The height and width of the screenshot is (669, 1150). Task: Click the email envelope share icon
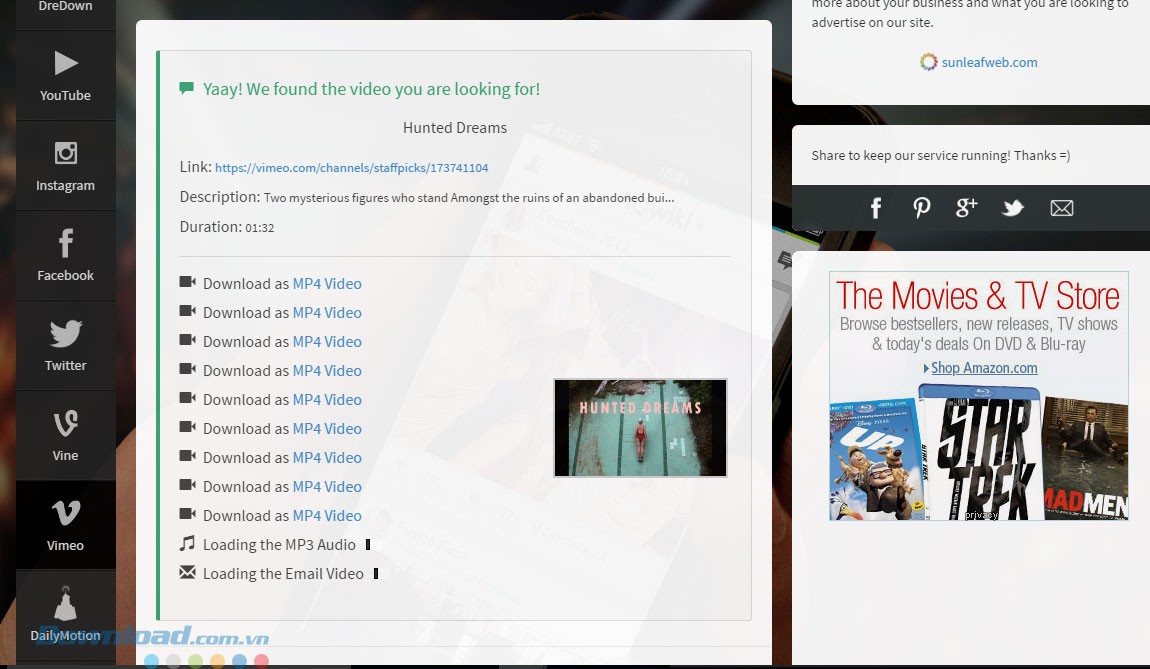pos(1061,208)
